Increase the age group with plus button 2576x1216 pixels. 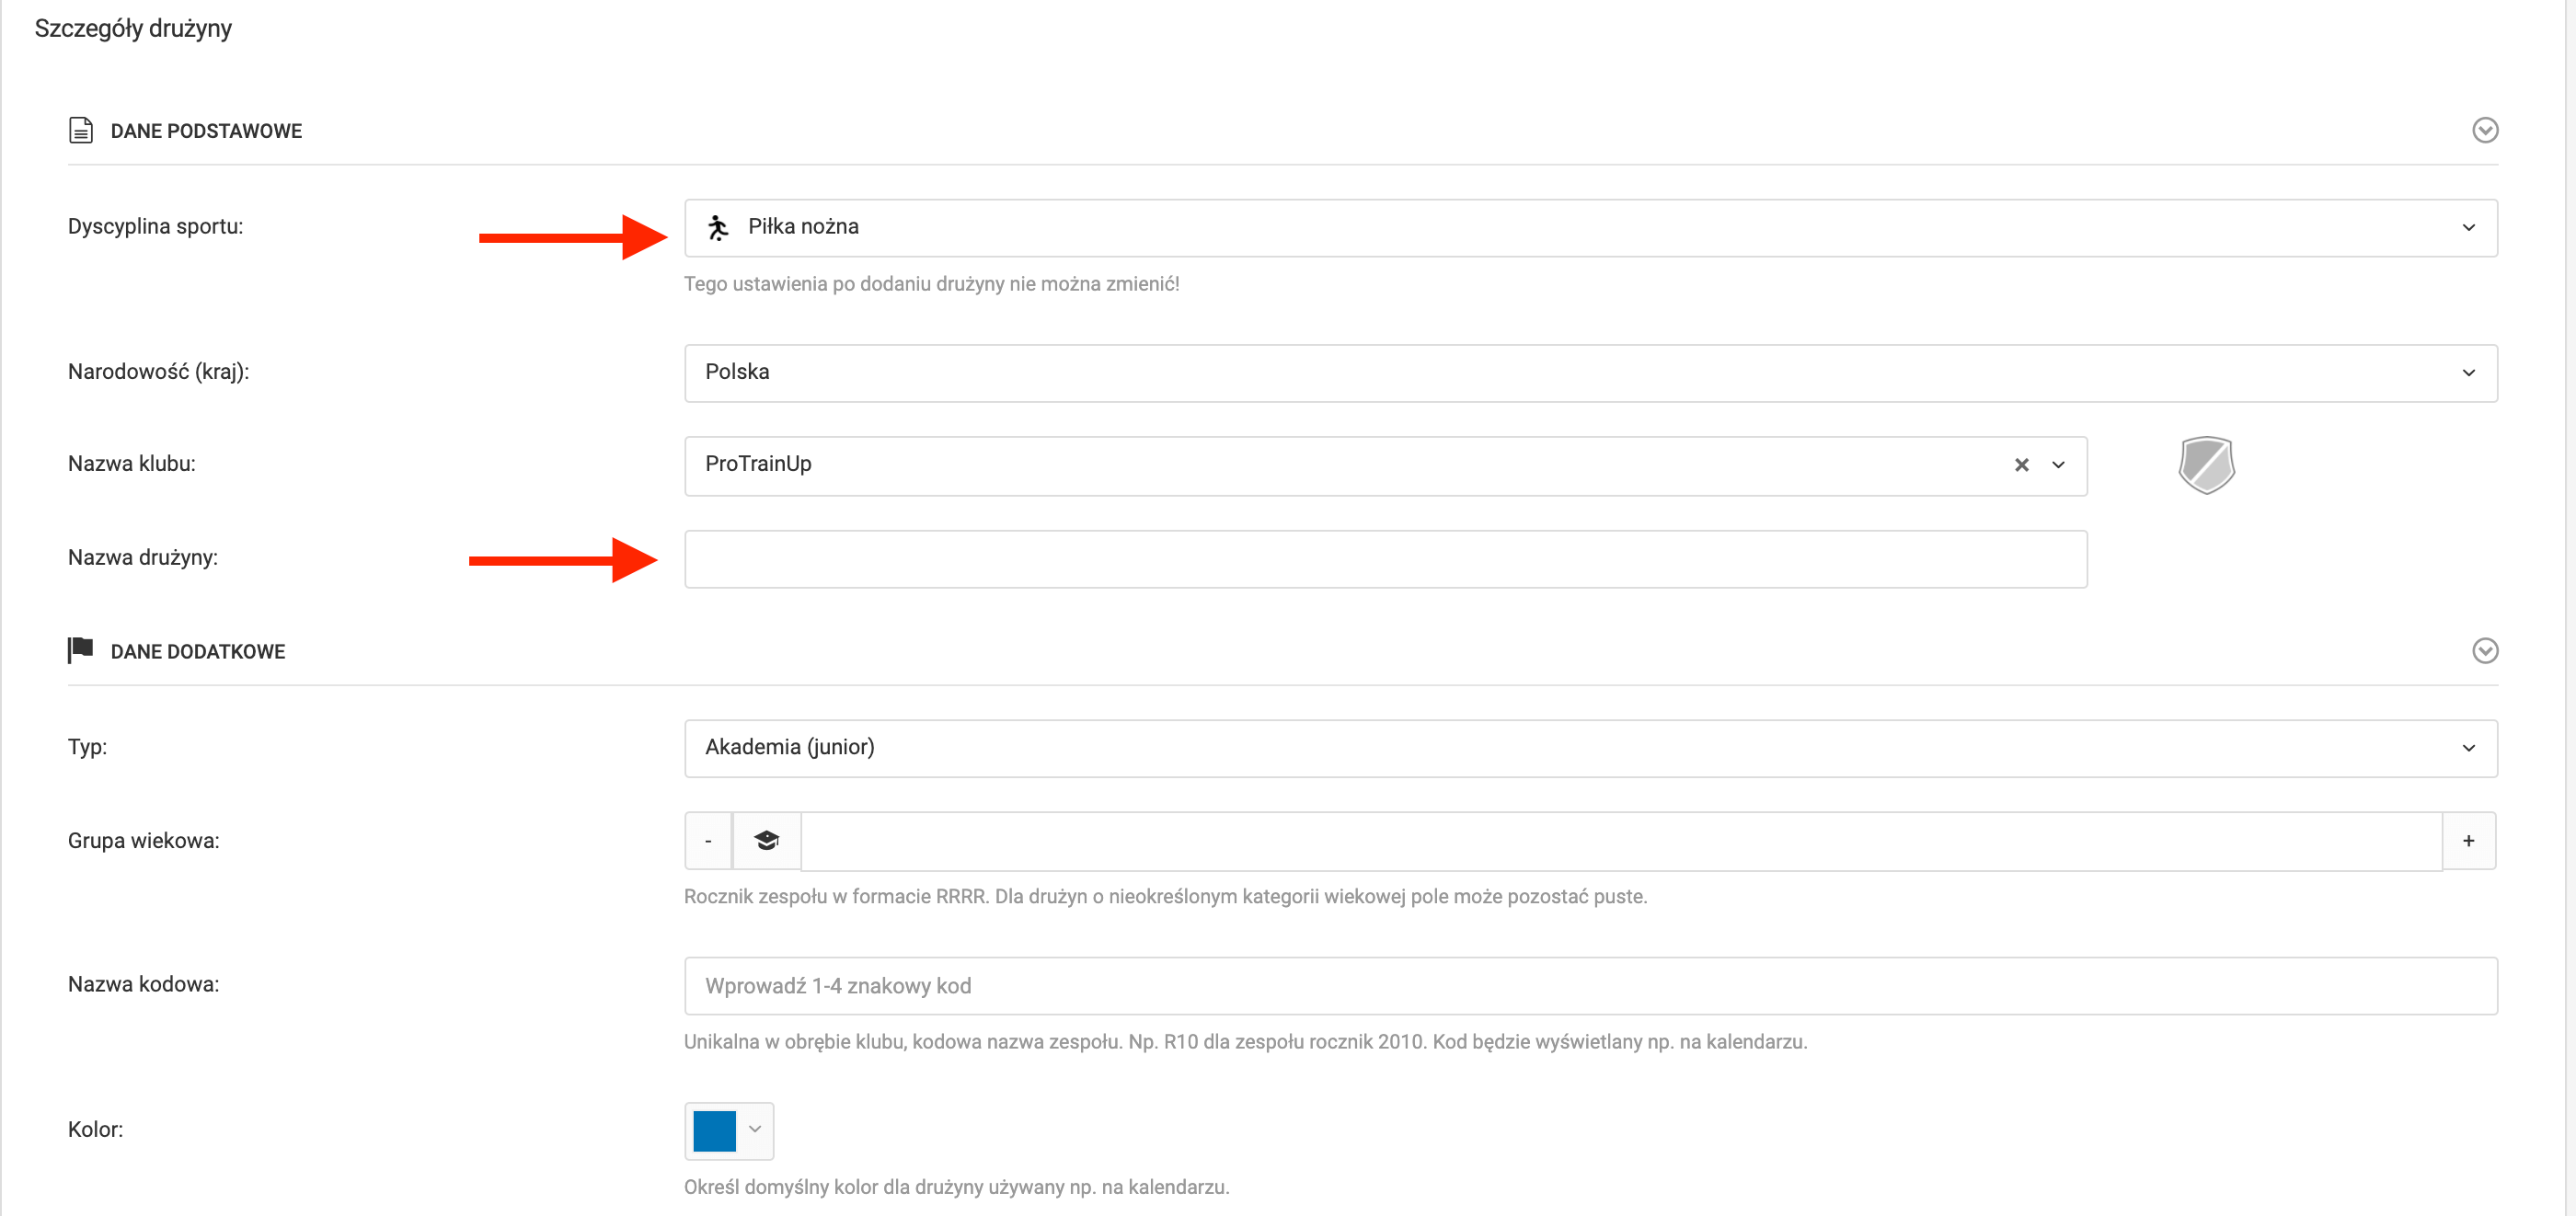point(2468,841)
